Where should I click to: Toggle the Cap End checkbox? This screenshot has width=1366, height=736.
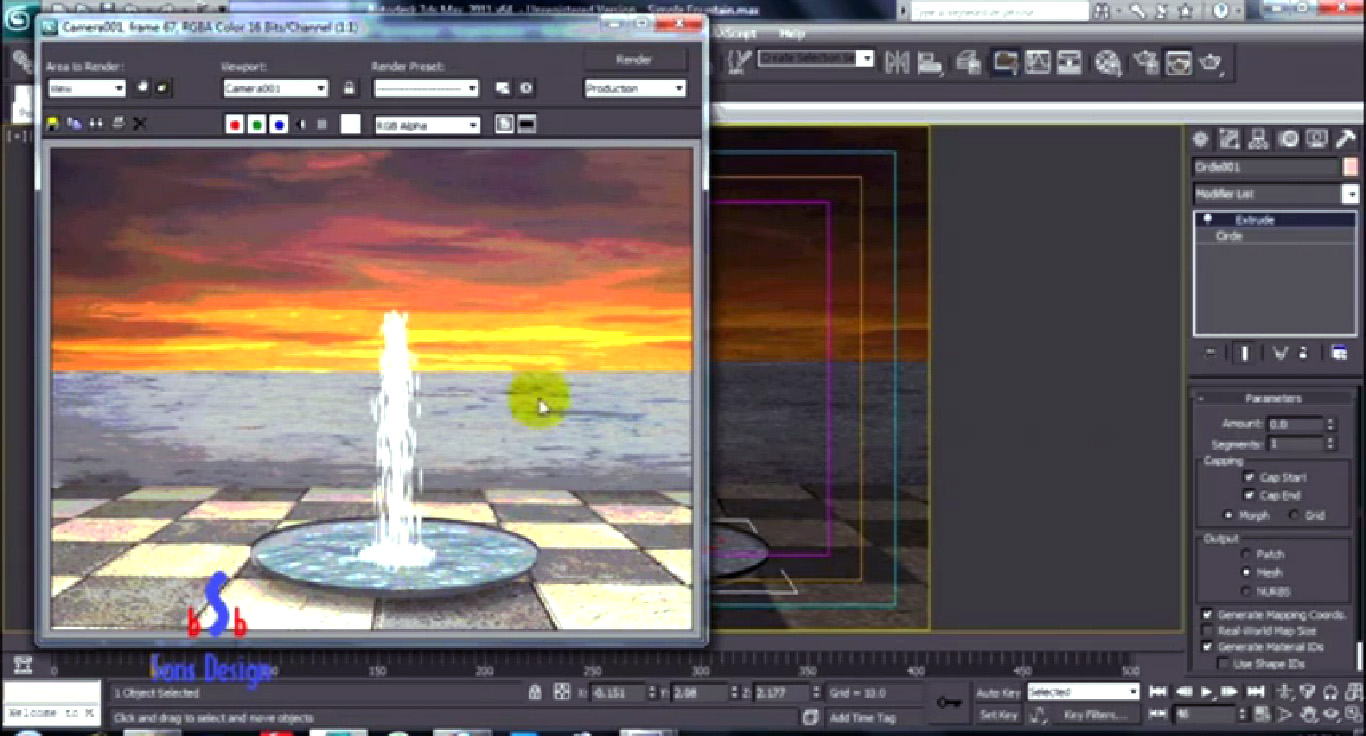(1249, 495)
